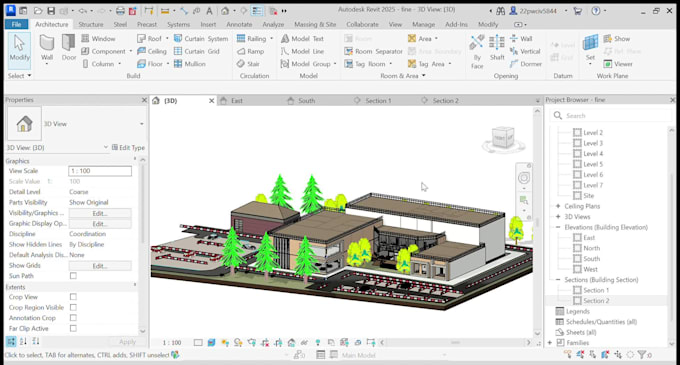This screenshot has width=680, height=365.
Task: Toggle the Annotation Crop checkbox
Action: tap(73, 318)
